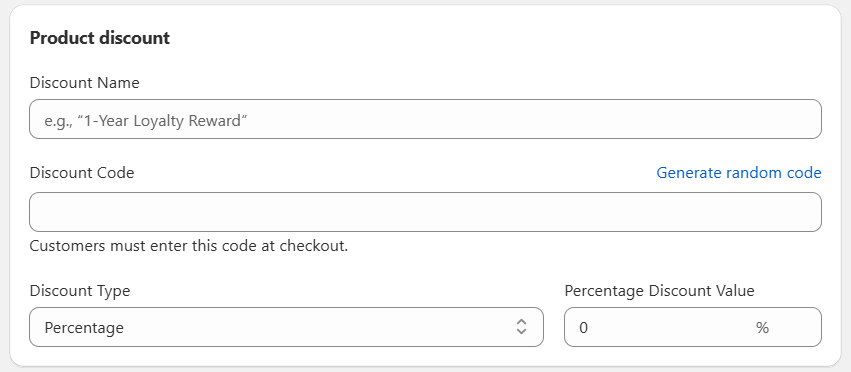The height and width of the screenshot is (372, 851).
Task: Click the up-down chevron icon in Discount Type
Action: (521, 326)
